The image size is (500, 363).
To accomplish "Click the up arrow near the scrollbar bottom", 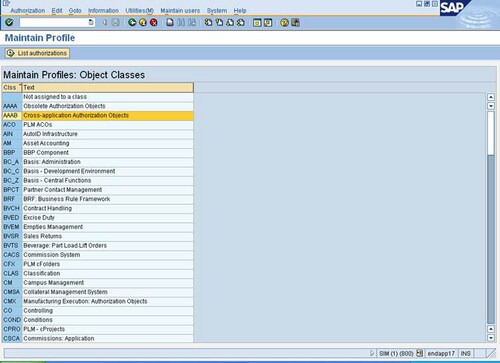I will point(491,329).
